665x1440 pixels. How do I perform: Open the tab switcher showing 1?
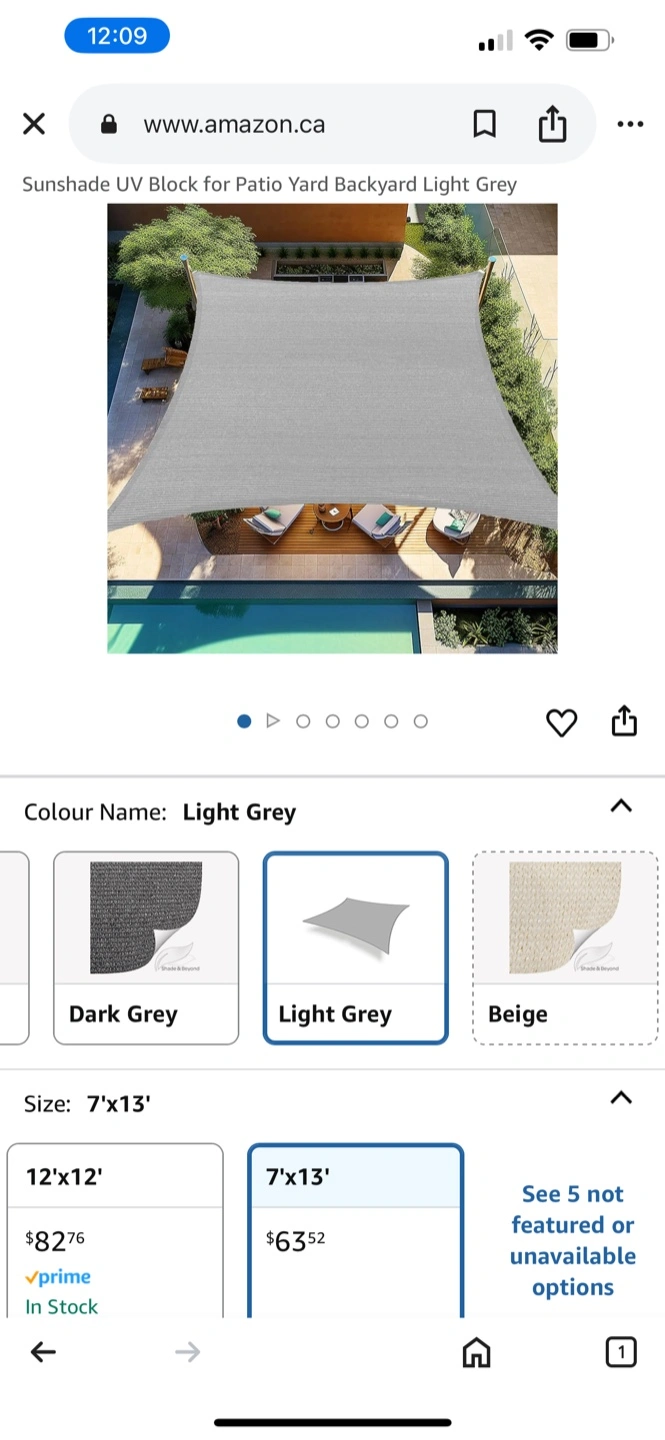pyautogui.click(x=621, y=1353)
